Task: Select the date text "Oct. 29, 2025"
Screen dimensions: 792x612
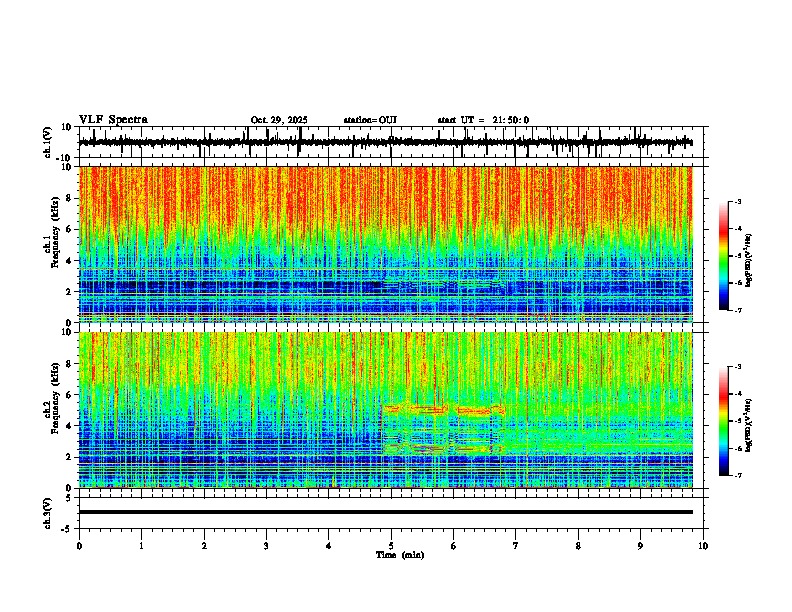Action: (279, 120)
